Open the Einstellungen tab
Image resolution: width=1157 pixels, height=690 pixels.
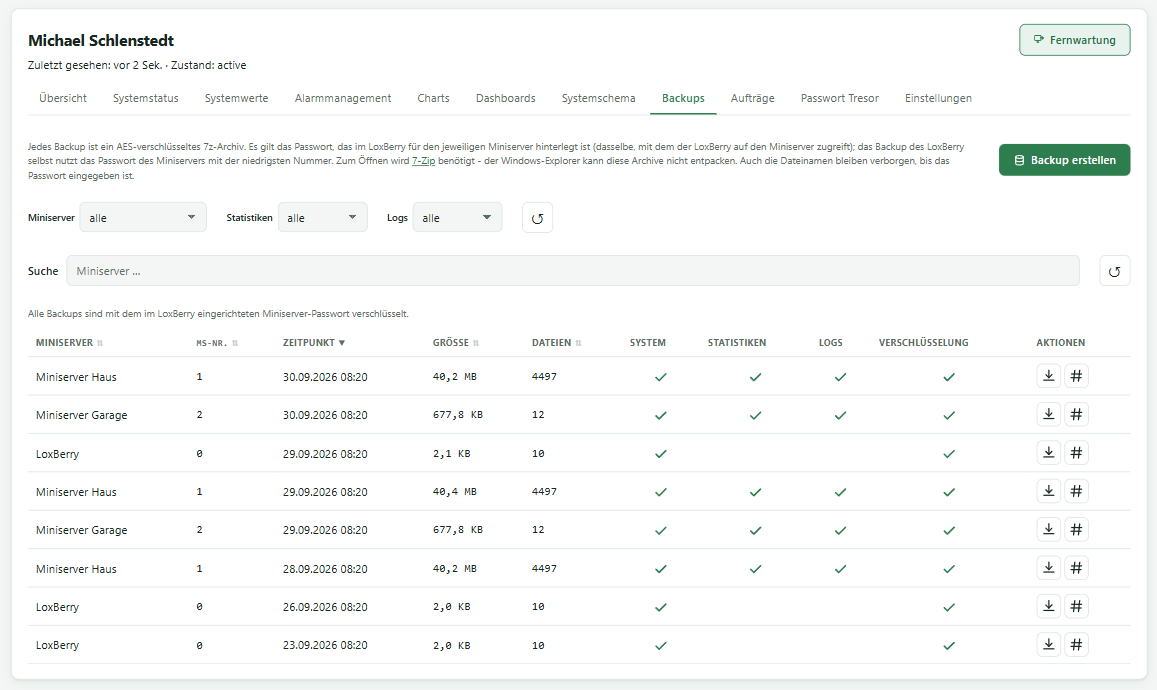(938, 98)
